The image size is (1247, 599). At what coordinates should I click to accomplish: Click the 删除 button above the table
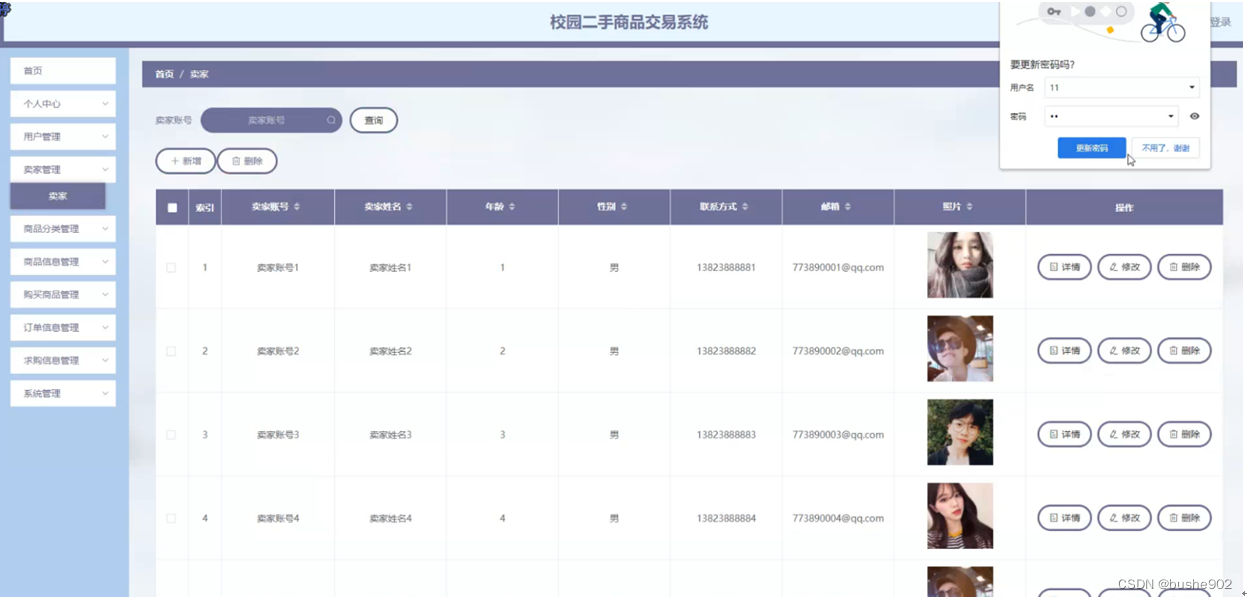point(247,161)
